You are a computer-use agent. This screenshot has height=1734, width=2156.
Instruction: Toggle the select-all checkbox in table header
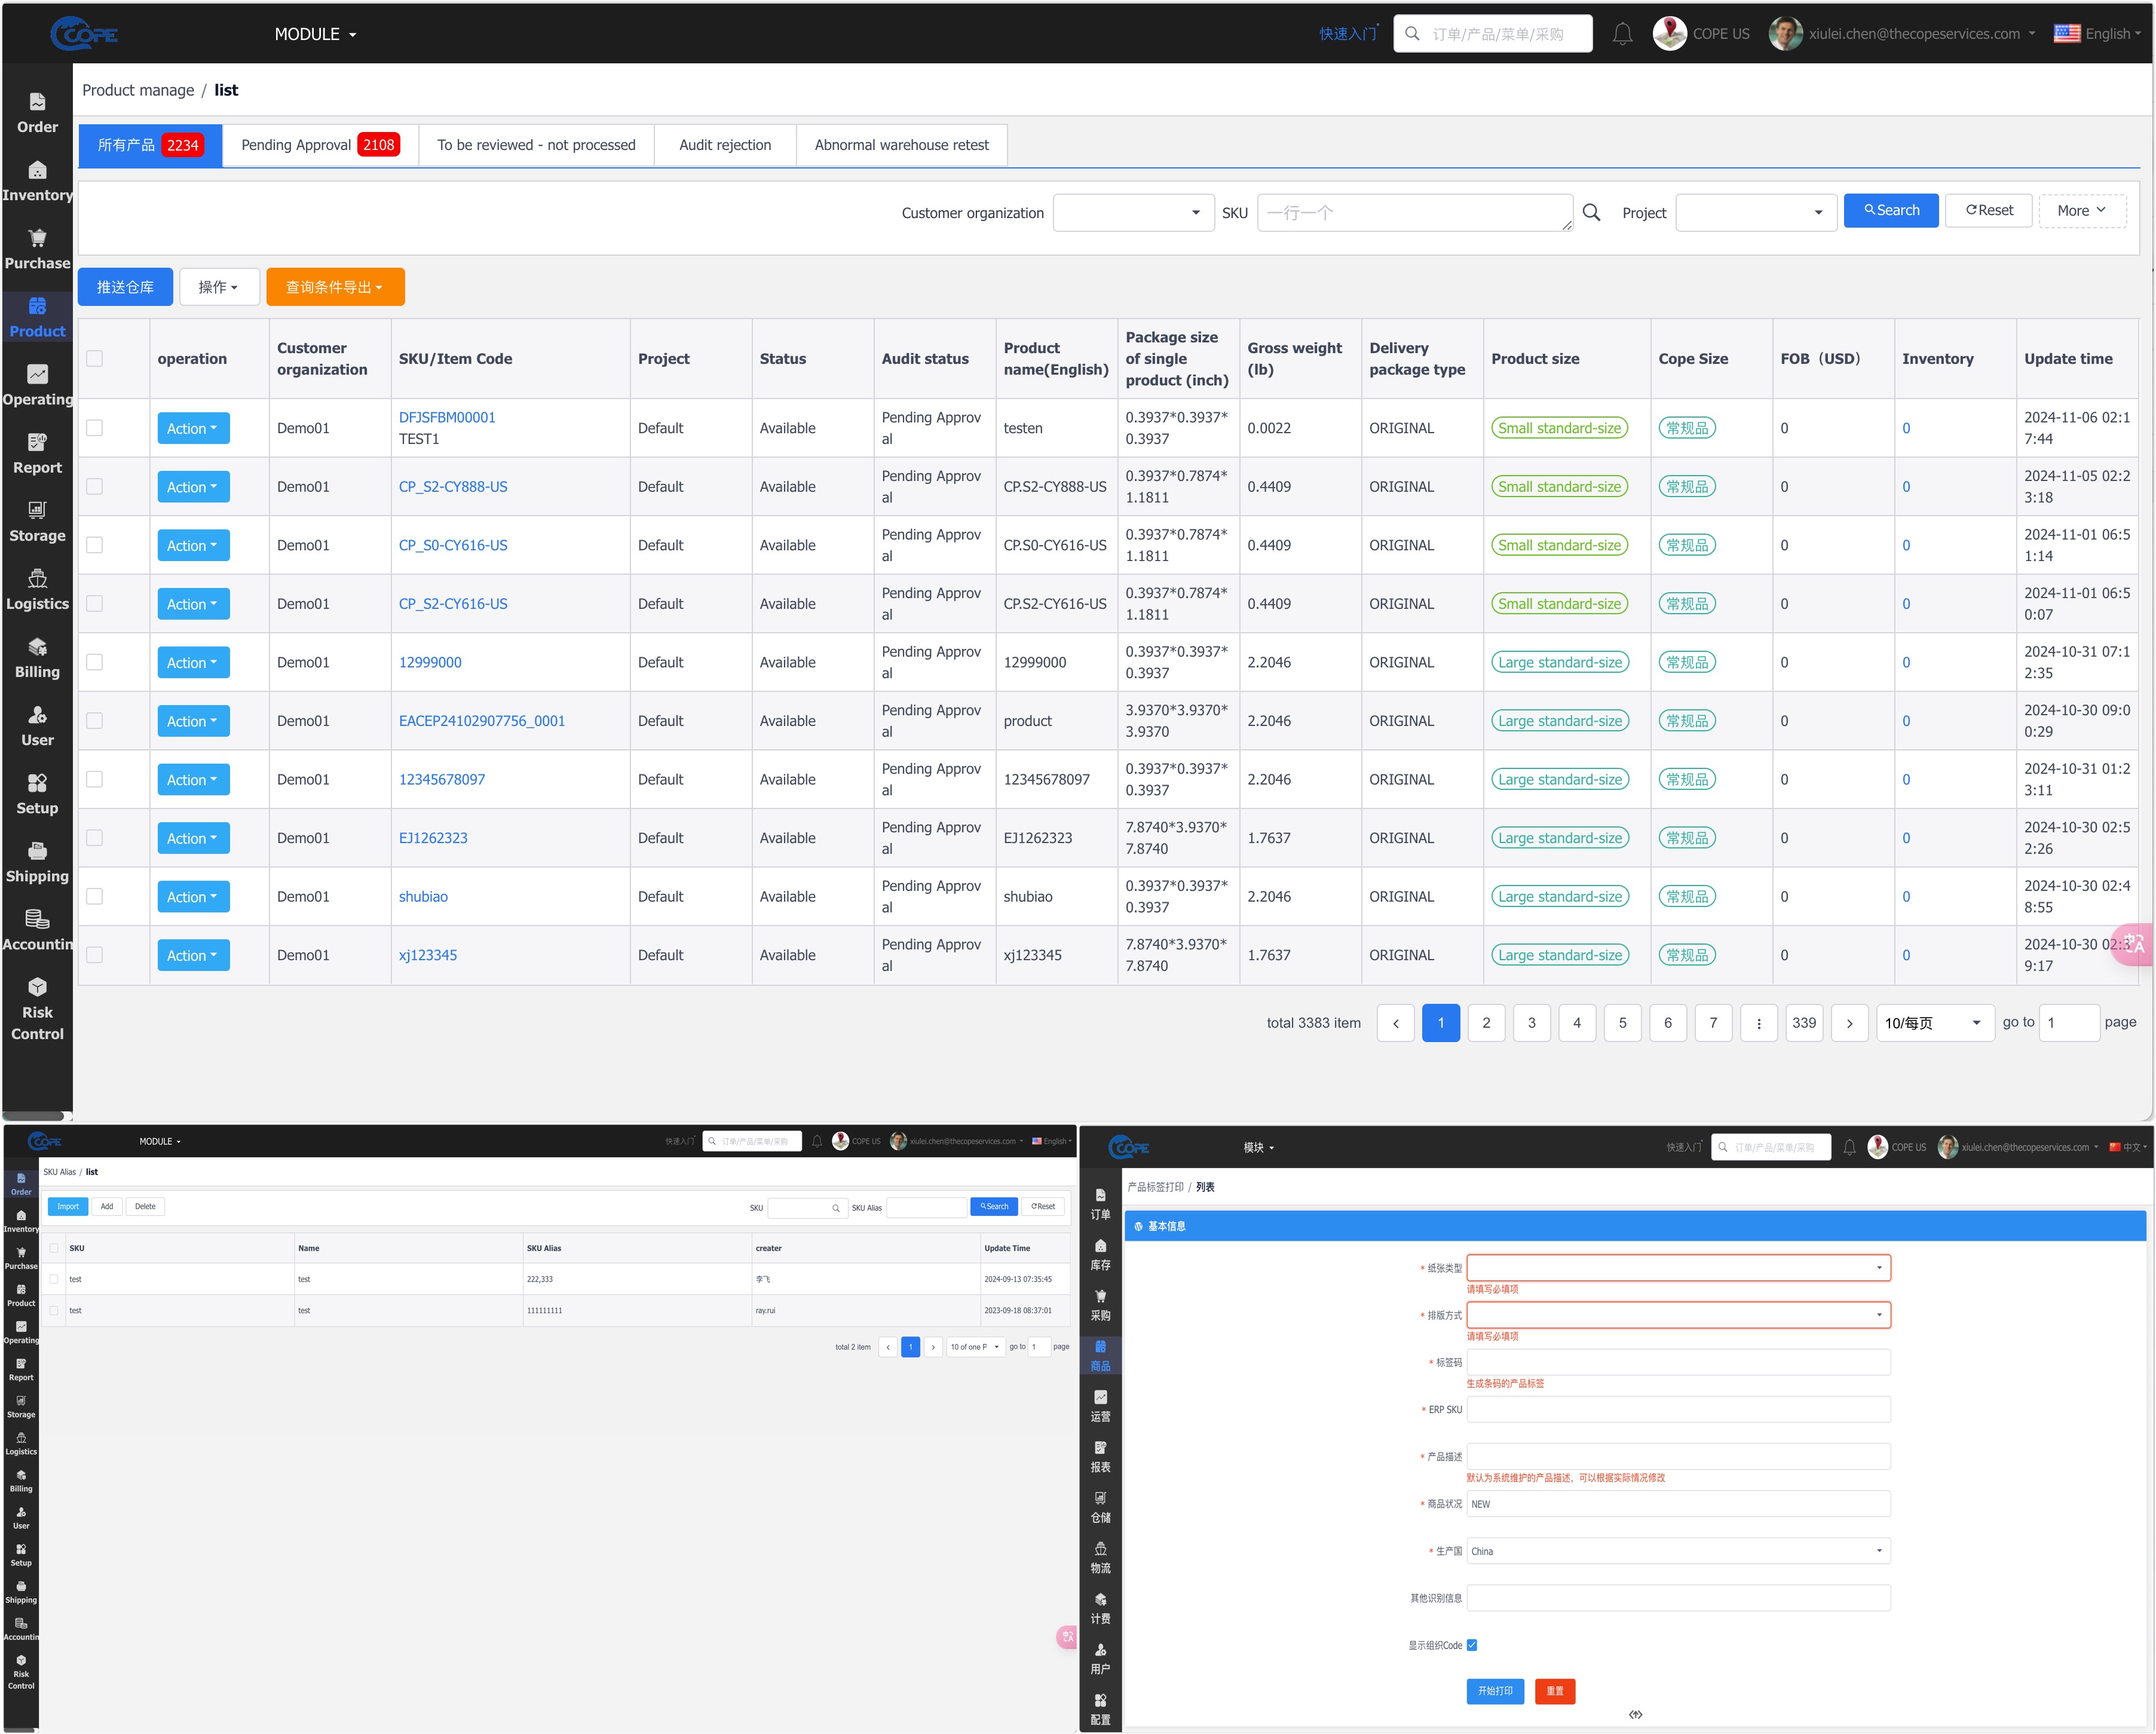pos(95,359)
